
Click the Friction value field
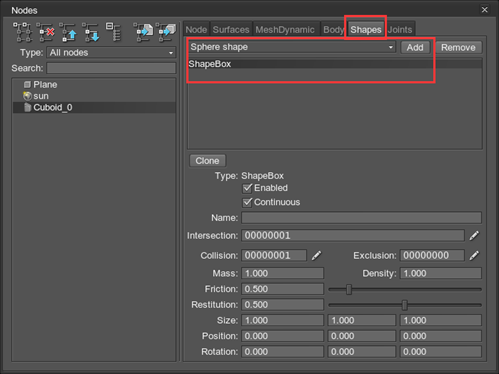(282, 289)
